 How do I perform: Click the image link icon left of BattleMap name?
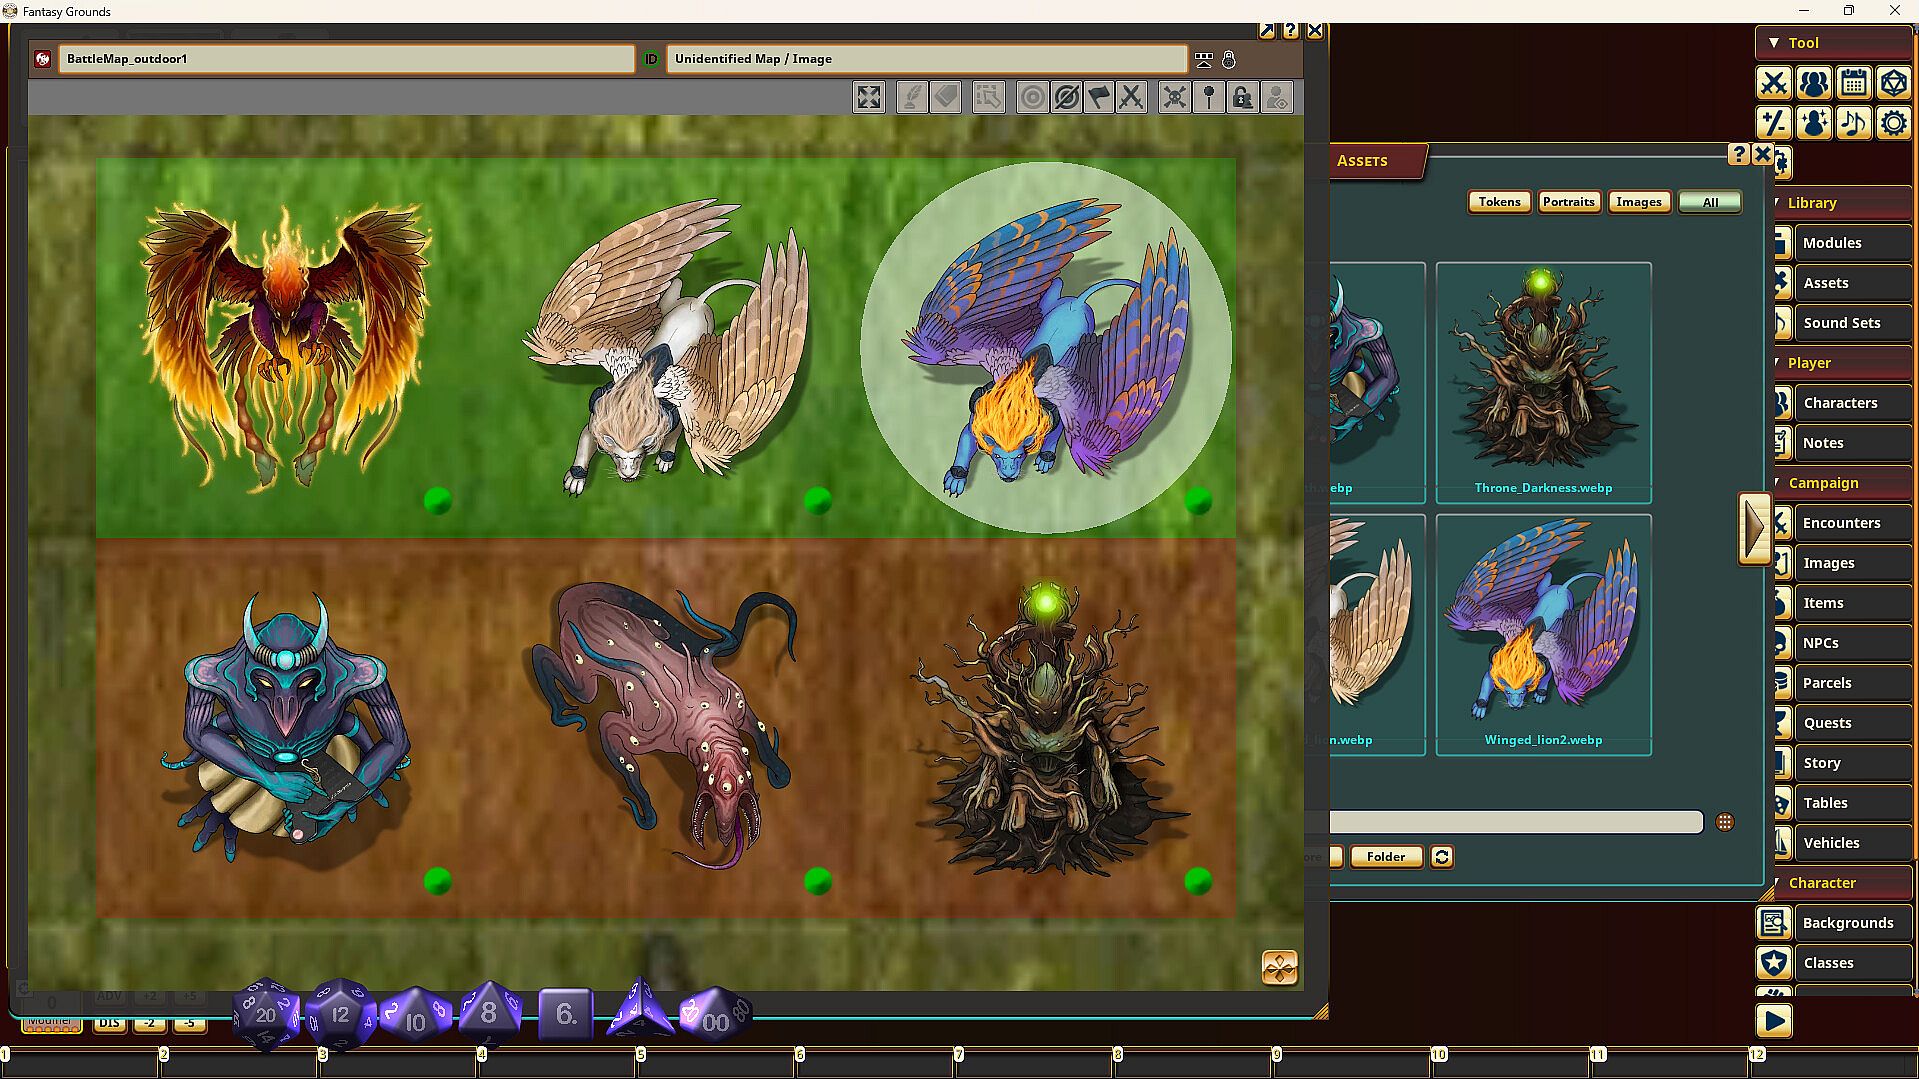coord(43,59)
